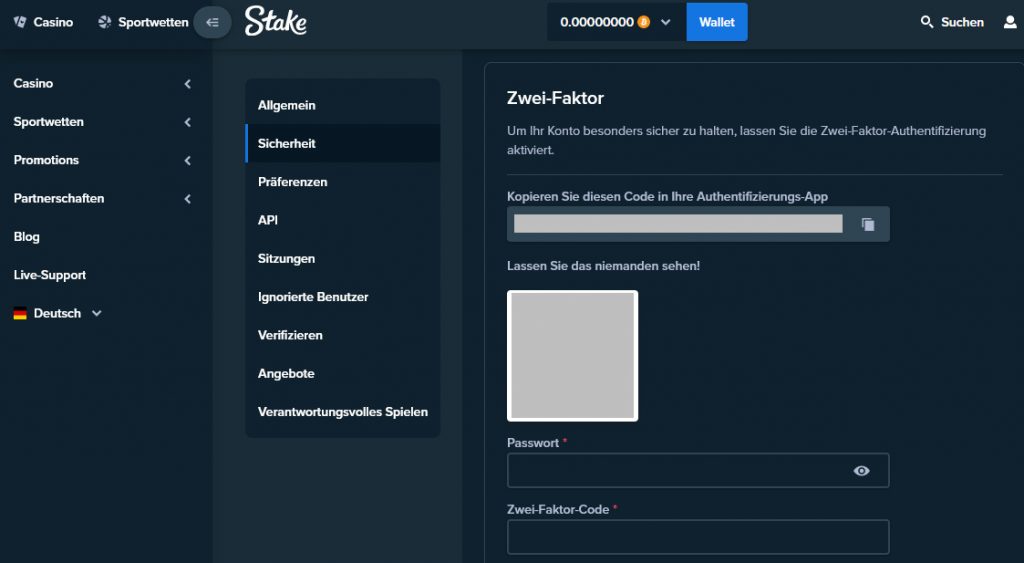Click the Zwei-Faktor-Code input field
The image size is (1024, 563).
tap(698, 537)
